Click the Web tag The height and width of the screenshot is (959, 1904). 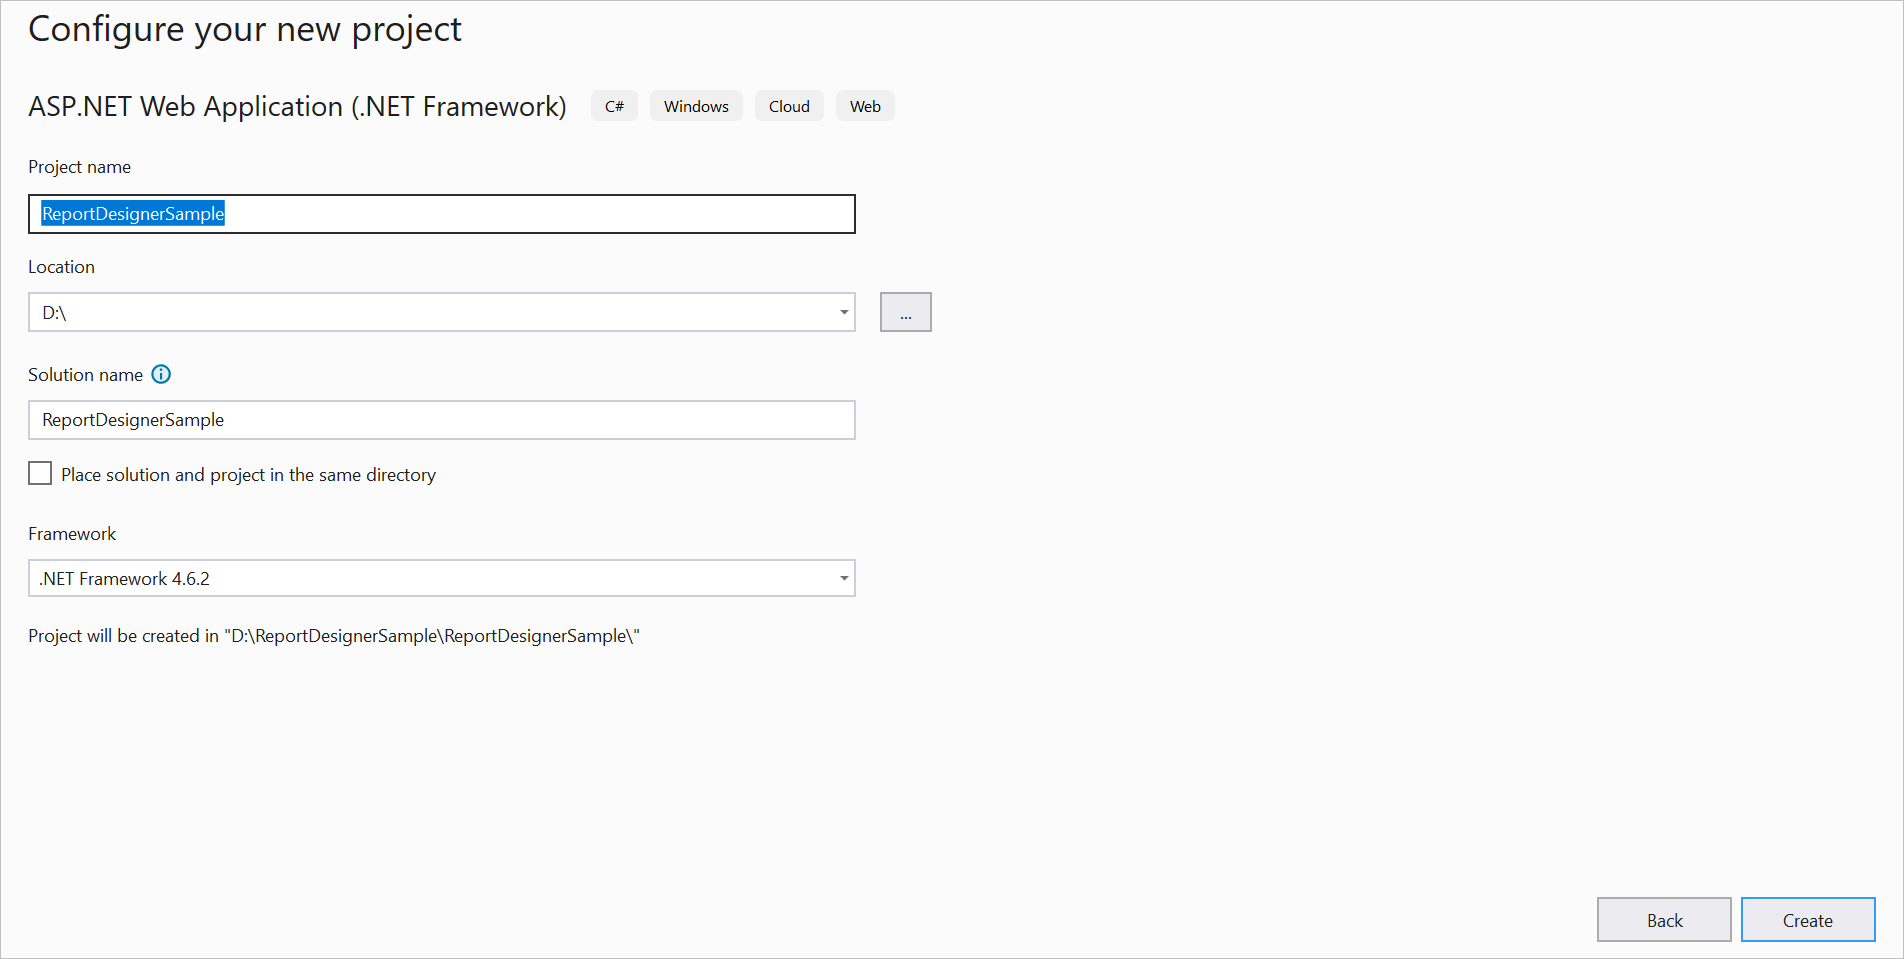click(865, 106)
